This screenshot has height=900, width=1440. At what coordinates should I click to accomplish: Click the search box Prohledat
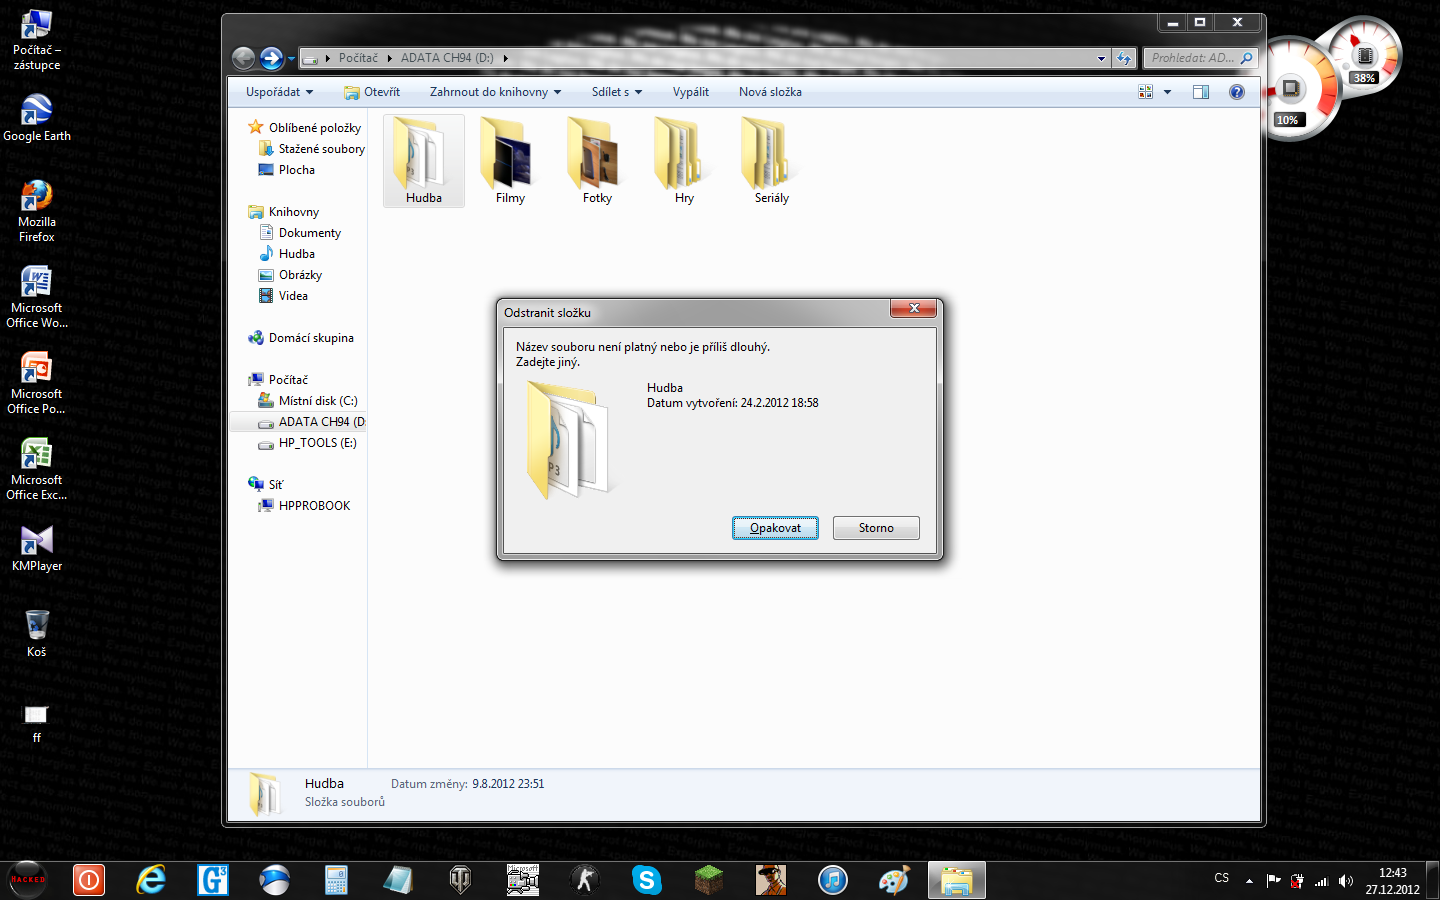[x=1199, y=58]
